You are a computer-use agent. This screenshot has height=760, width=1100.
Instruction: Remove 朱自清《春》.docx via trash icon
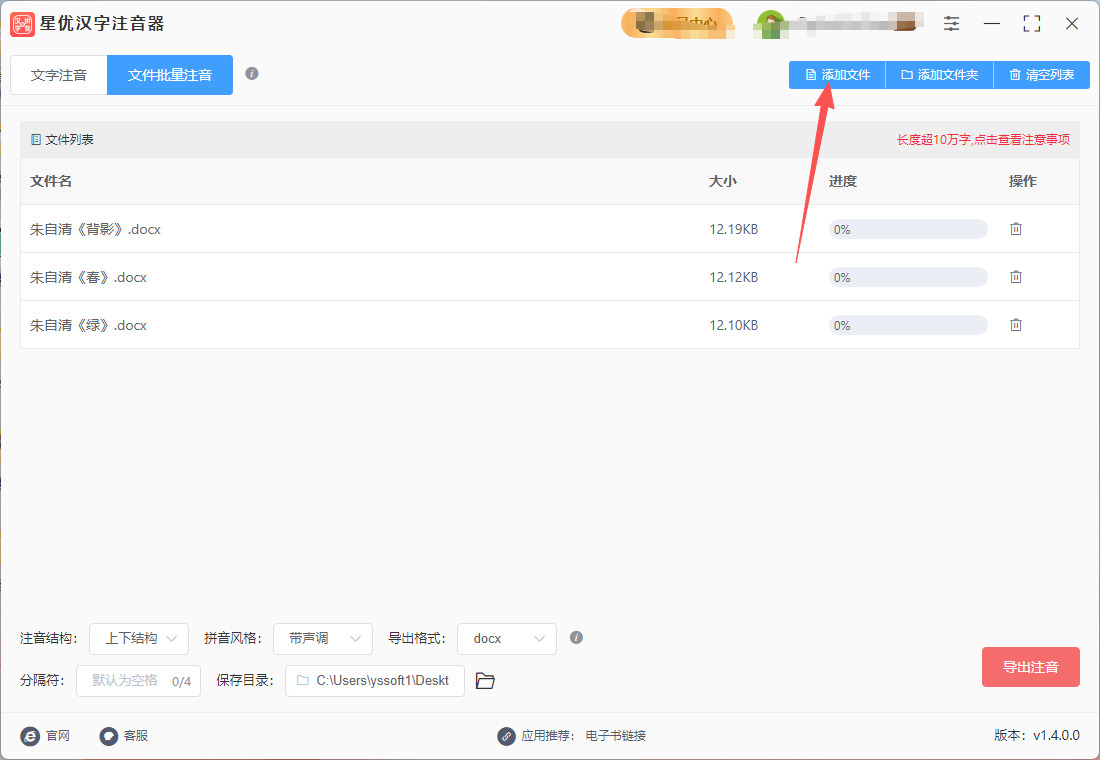tap(1016, 277)
